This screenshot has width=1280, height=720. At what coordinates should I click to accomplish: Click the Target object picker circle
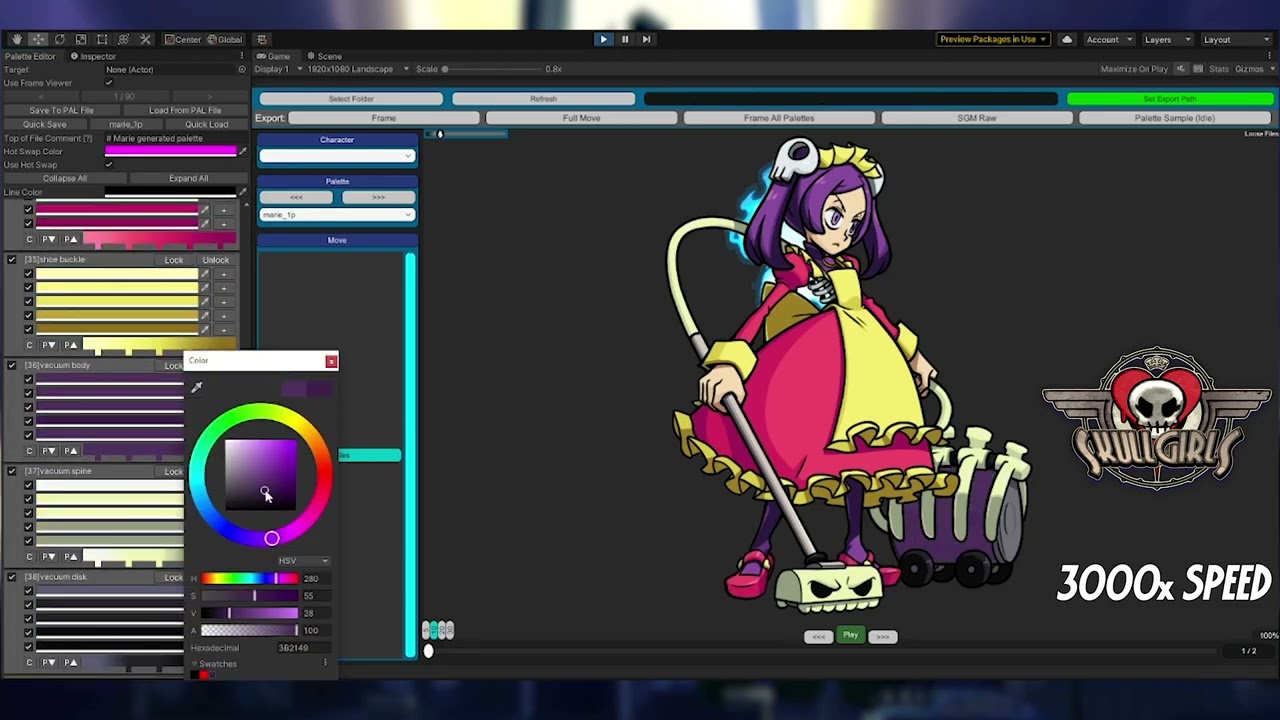242,70
